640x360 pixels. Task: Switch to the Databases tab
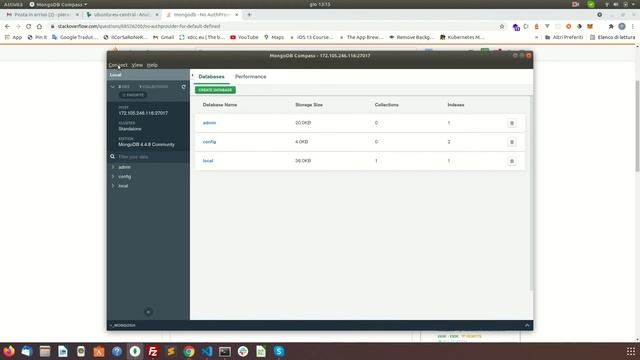coord(211,77)
